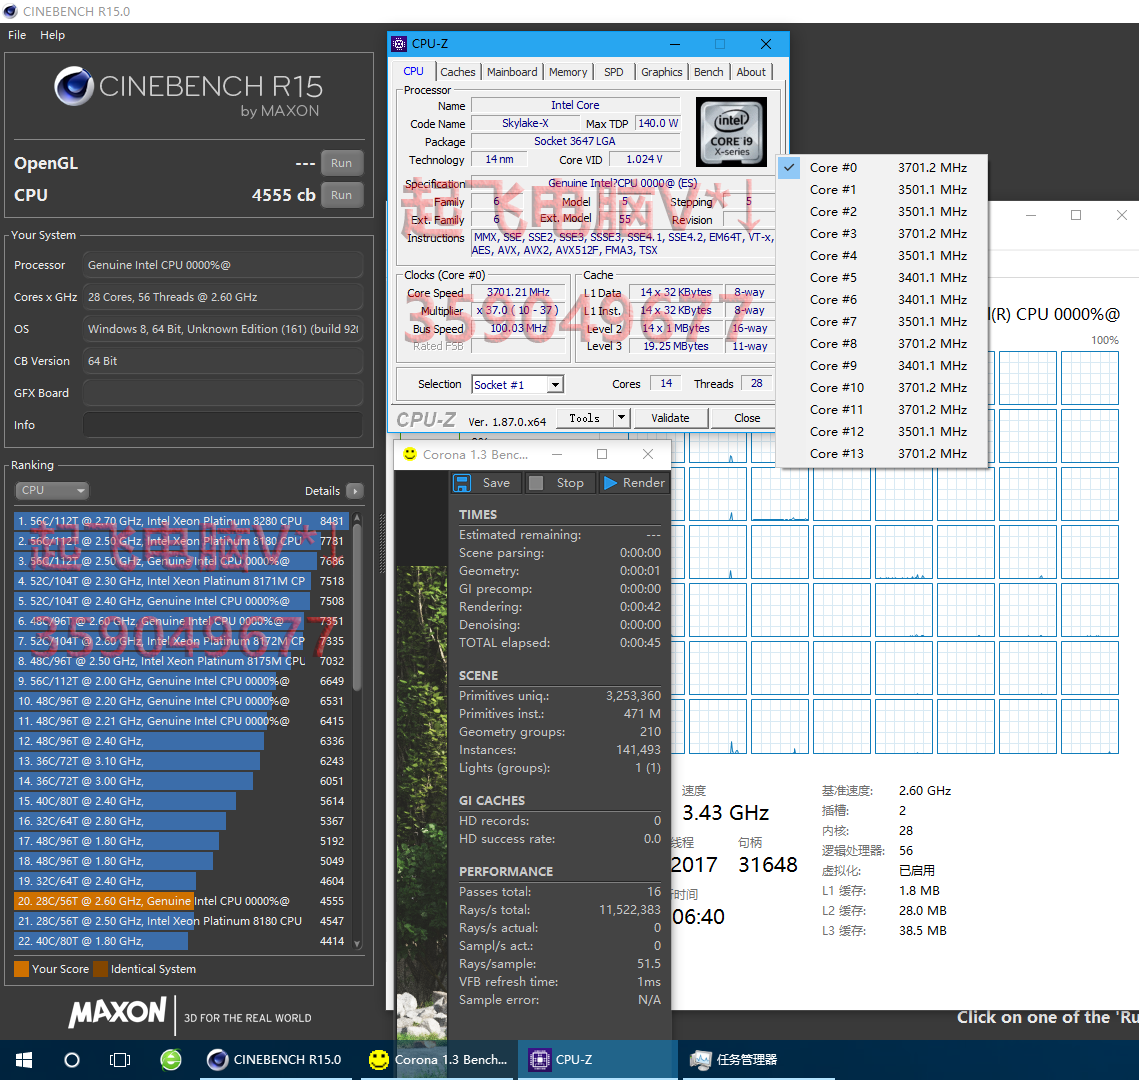Select Core #13 in clock menu

click(x=883, y=453)
